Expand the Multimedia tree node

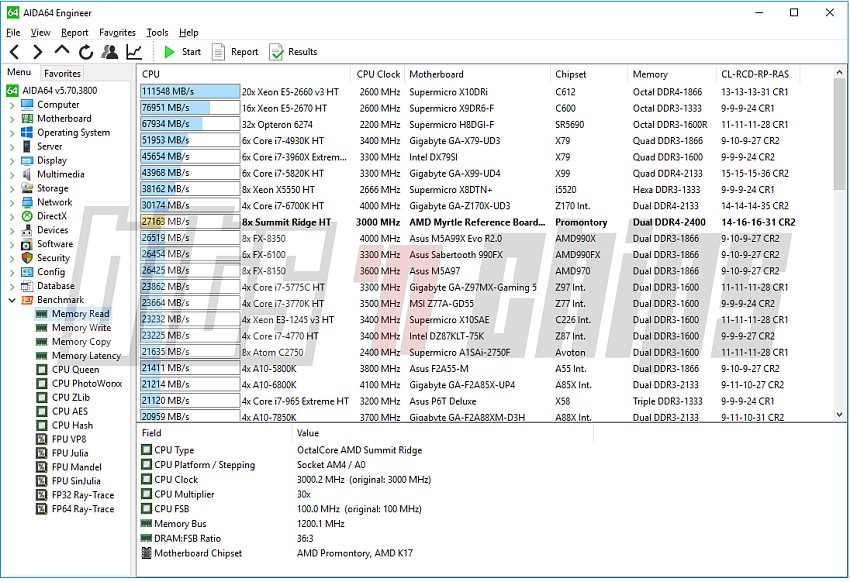point(12,175)
